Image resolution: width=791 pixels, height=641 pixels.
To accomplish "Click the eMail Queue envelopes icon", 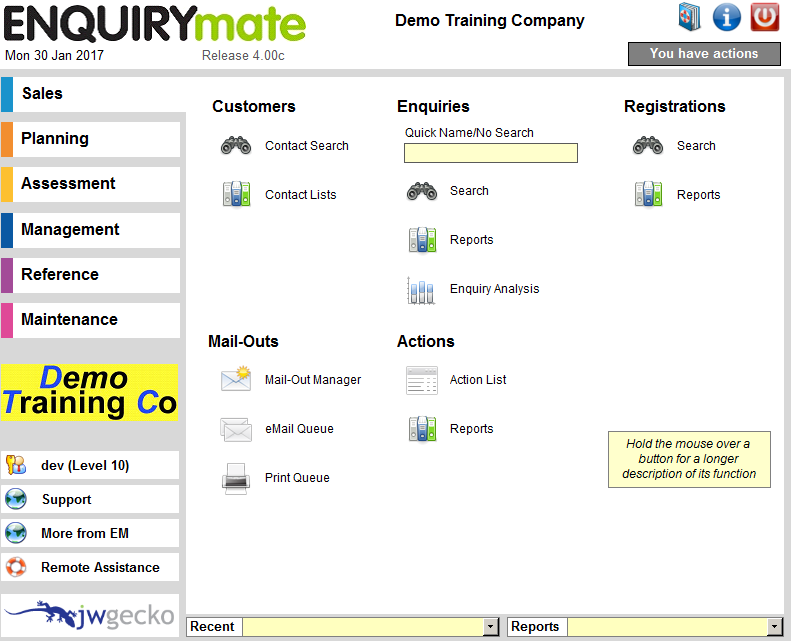I will click(236, 429).
